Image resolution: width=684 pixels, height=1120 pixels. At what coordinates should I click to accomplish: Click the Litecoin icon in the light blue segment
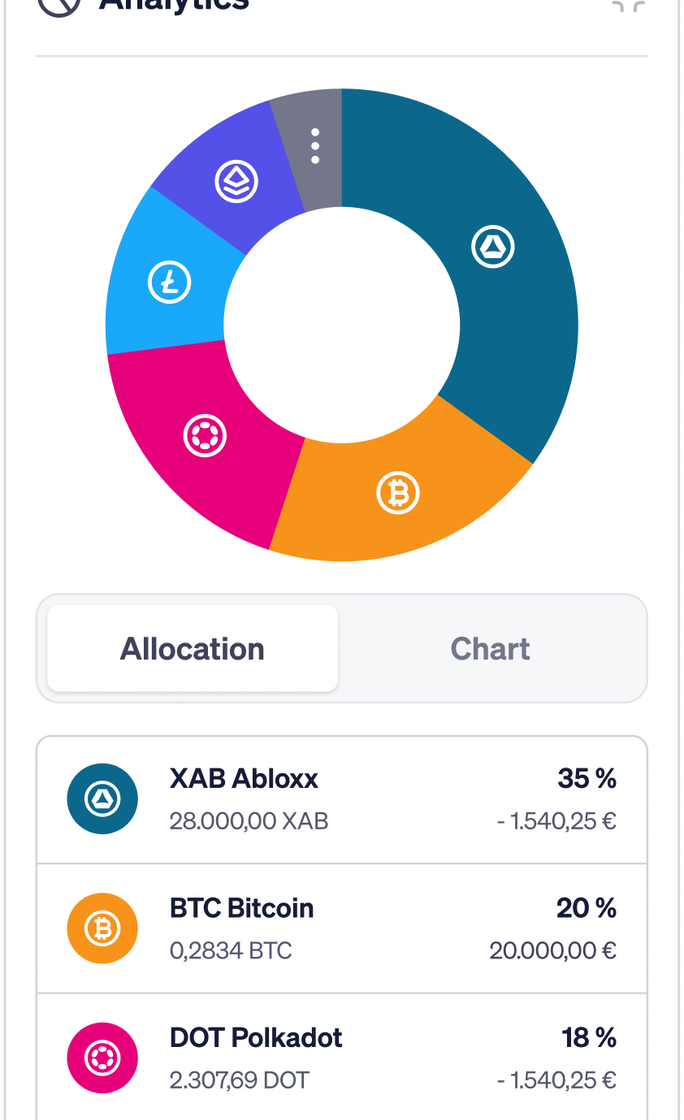169,282
